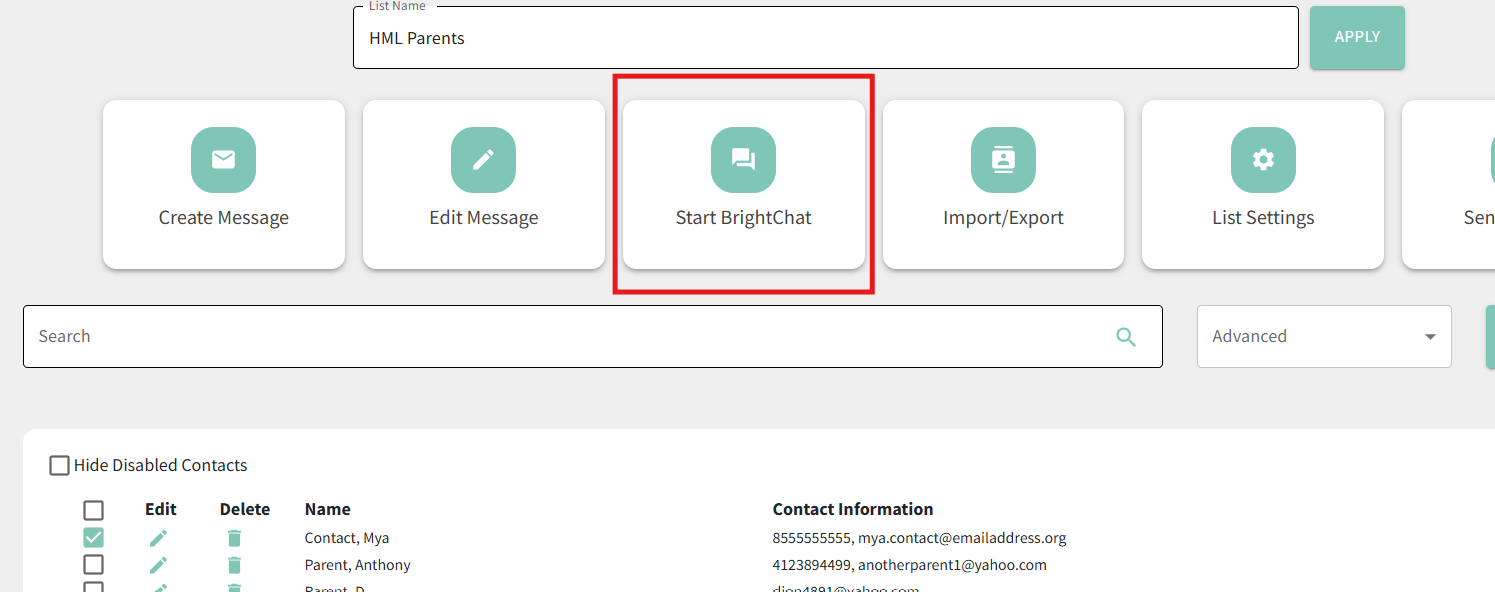The width and height of the screenshot is (1495, 592).
Task: Click the name Parent, Anthony
Action: coord(358,565)
